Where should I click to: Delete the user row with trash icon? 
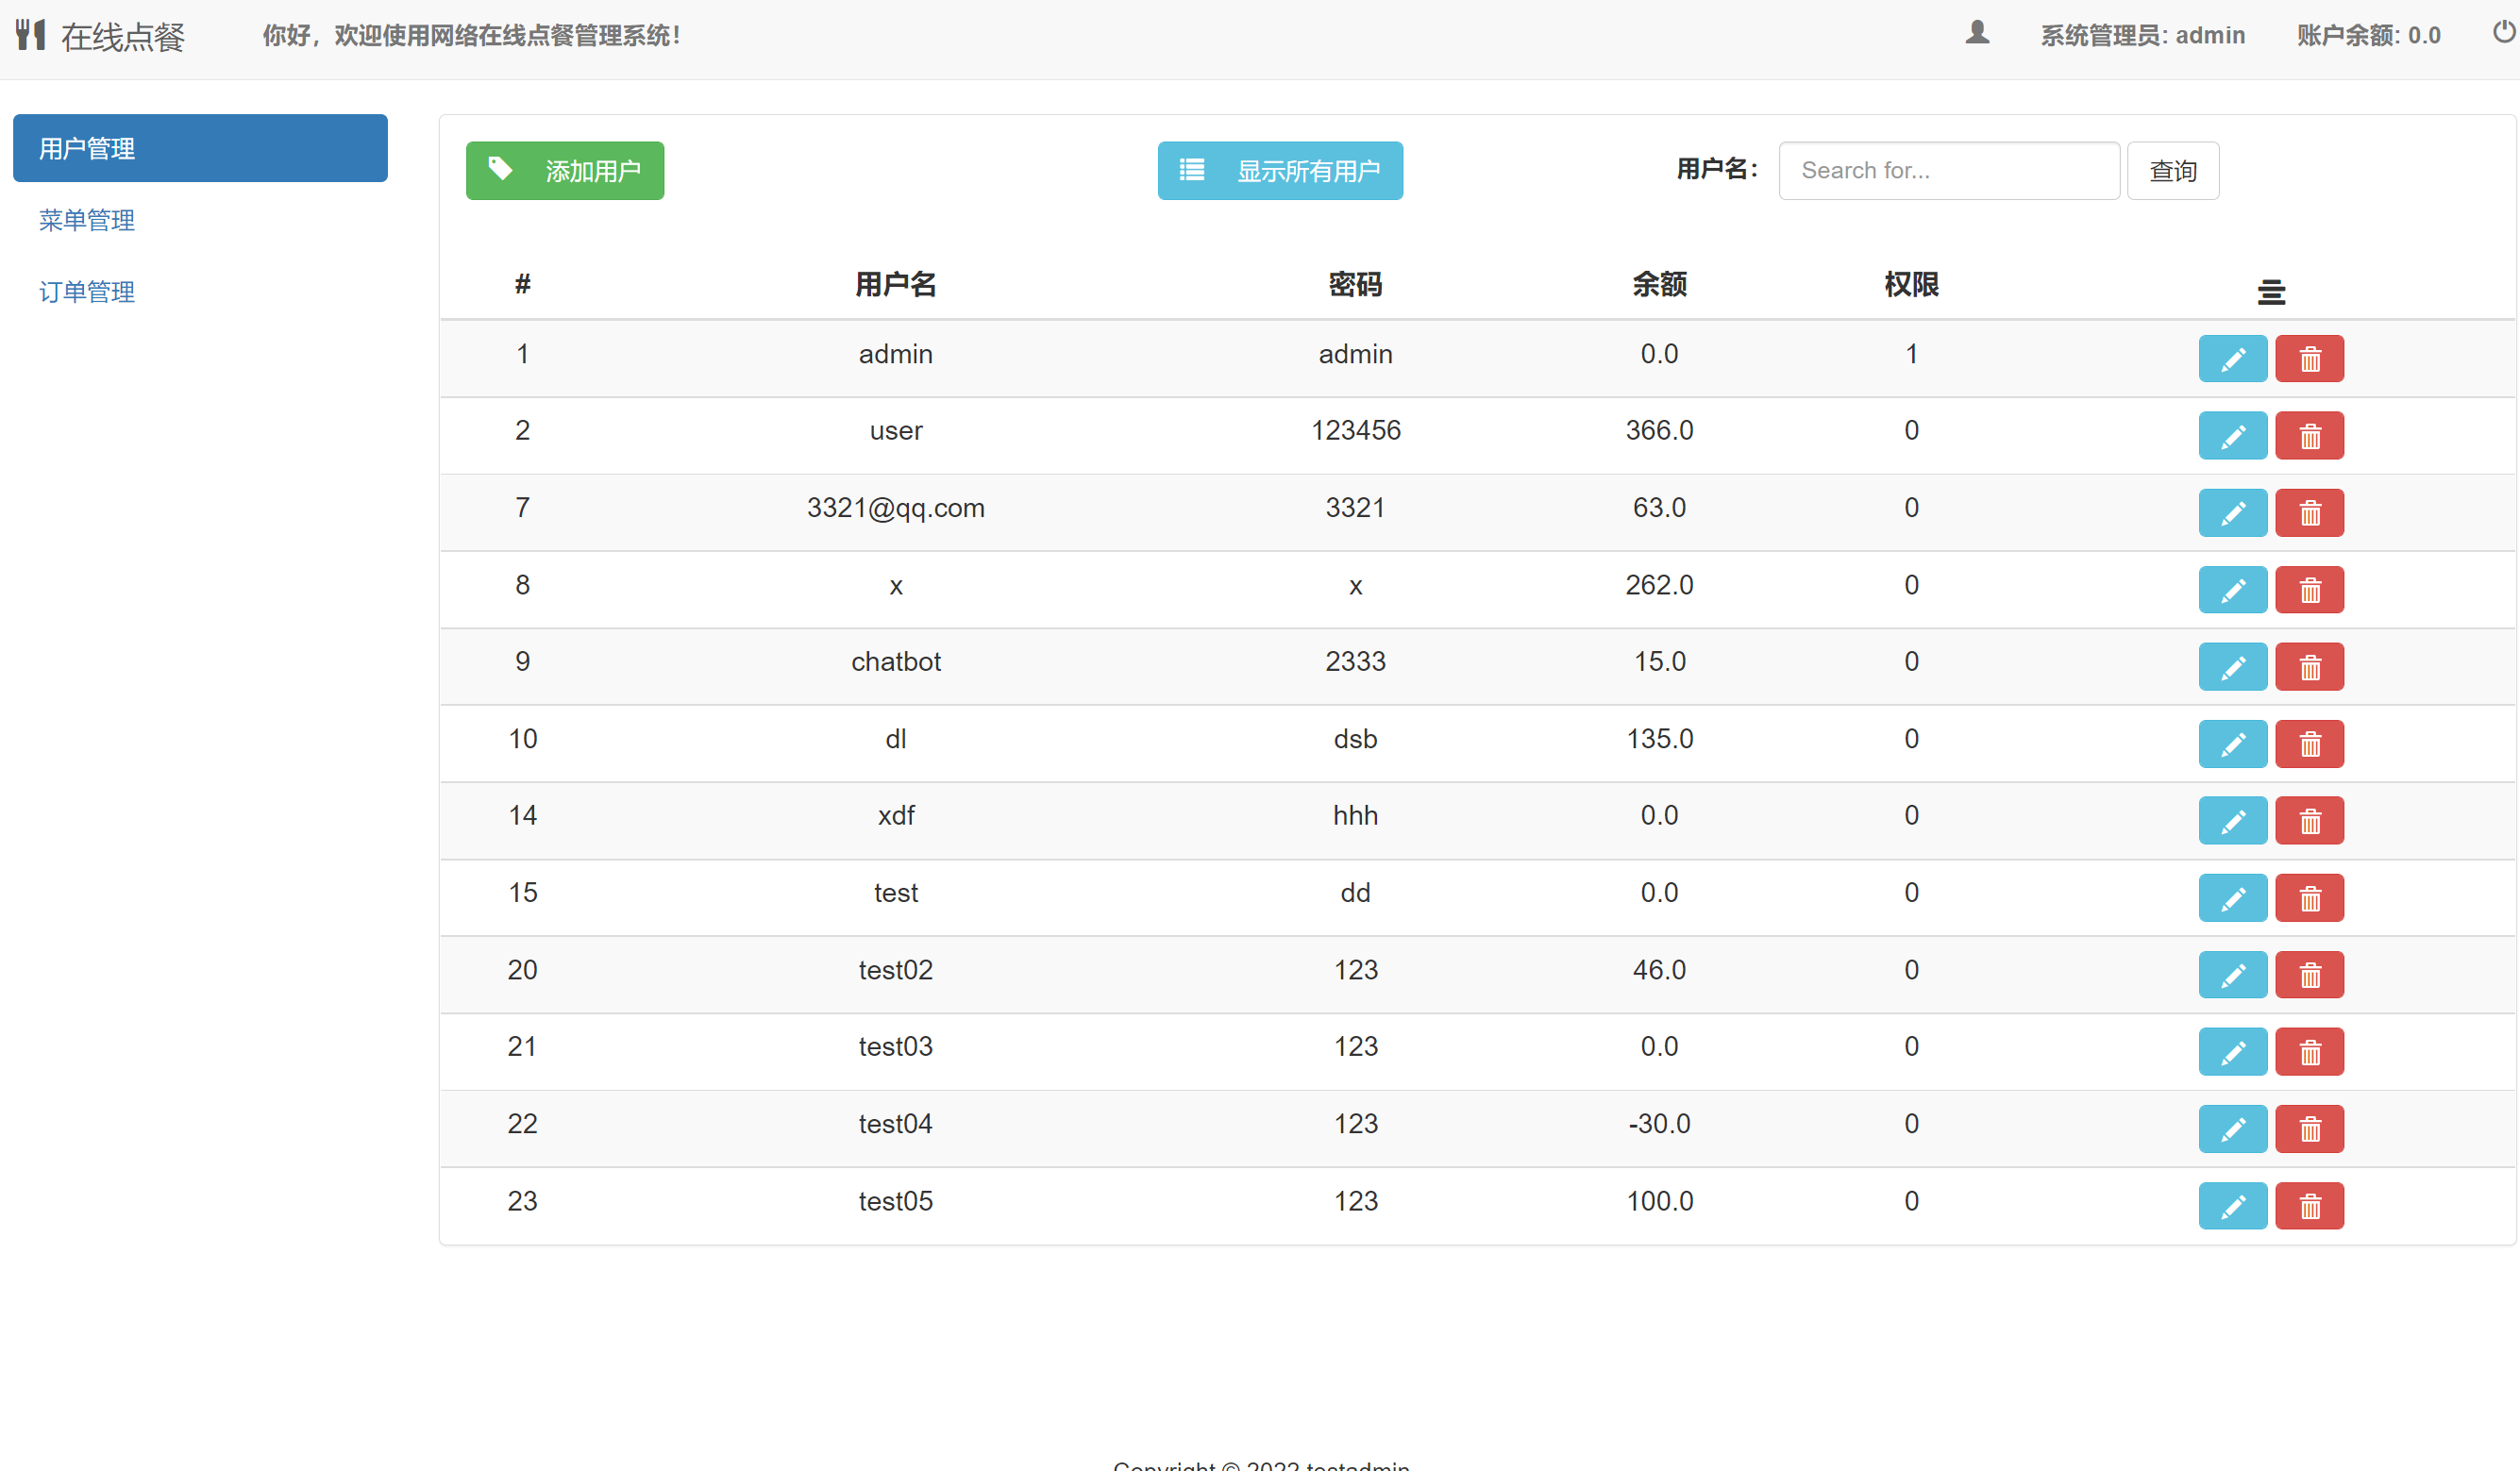[x=2309, y=436]
